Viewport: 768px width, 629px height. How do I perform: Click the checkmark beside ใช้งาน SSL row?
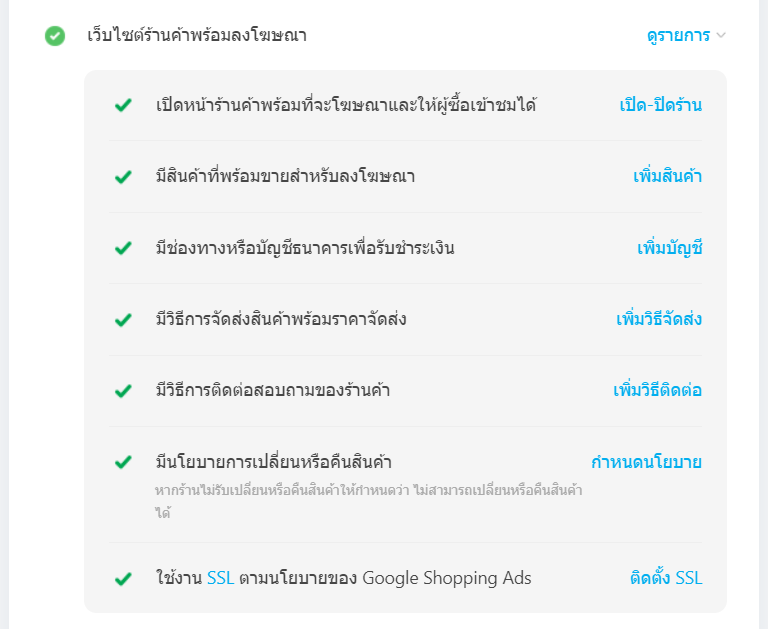(123, 578)
